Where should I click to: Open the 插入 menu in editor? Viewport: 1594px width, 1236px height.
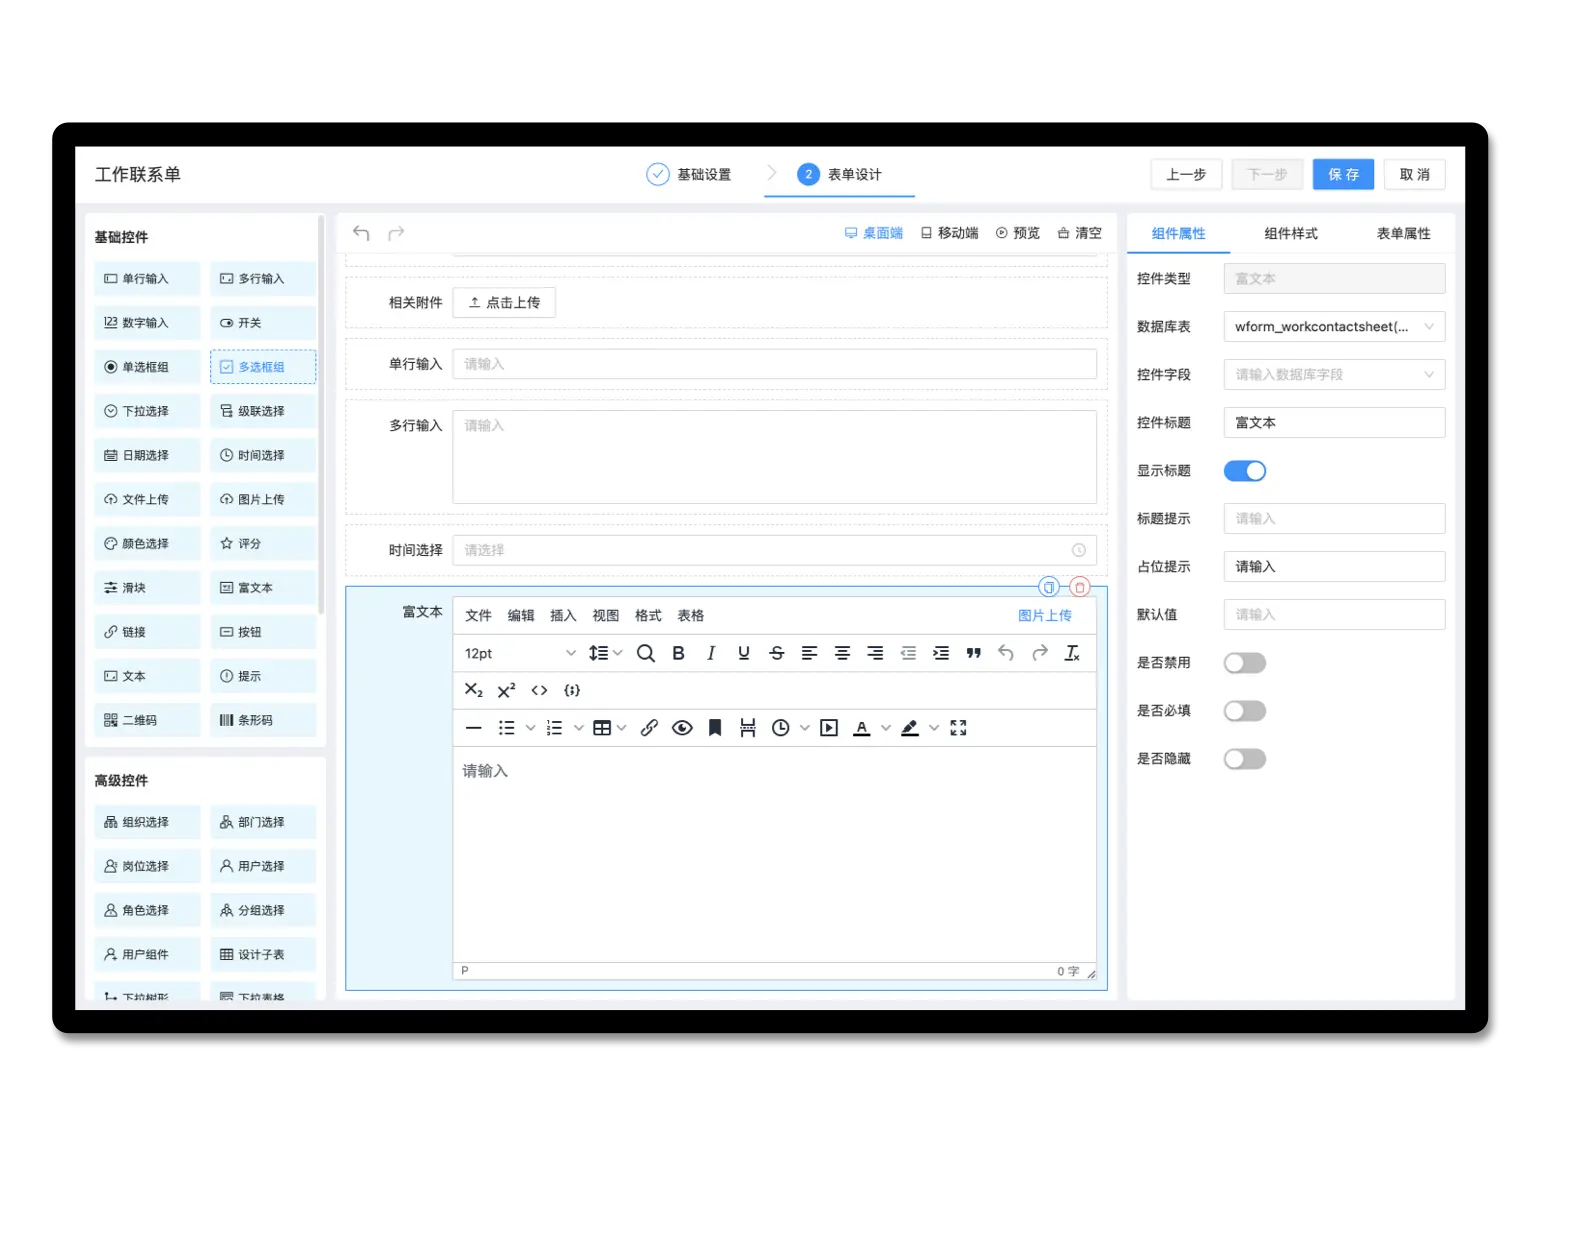tap(563, 615)
